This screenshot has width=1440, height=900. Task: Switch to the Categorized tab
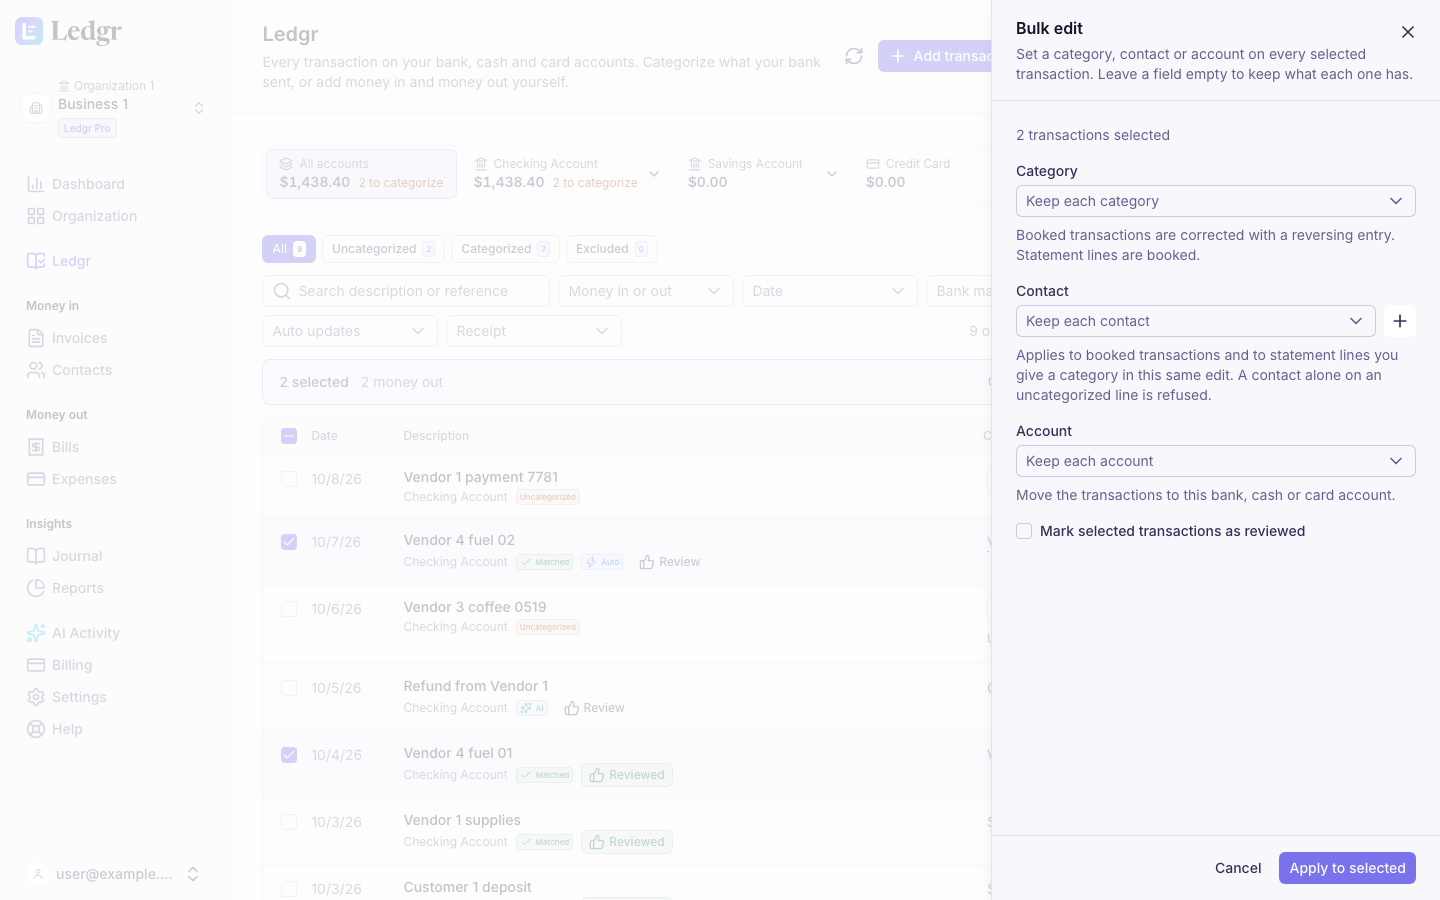[505, 249]
